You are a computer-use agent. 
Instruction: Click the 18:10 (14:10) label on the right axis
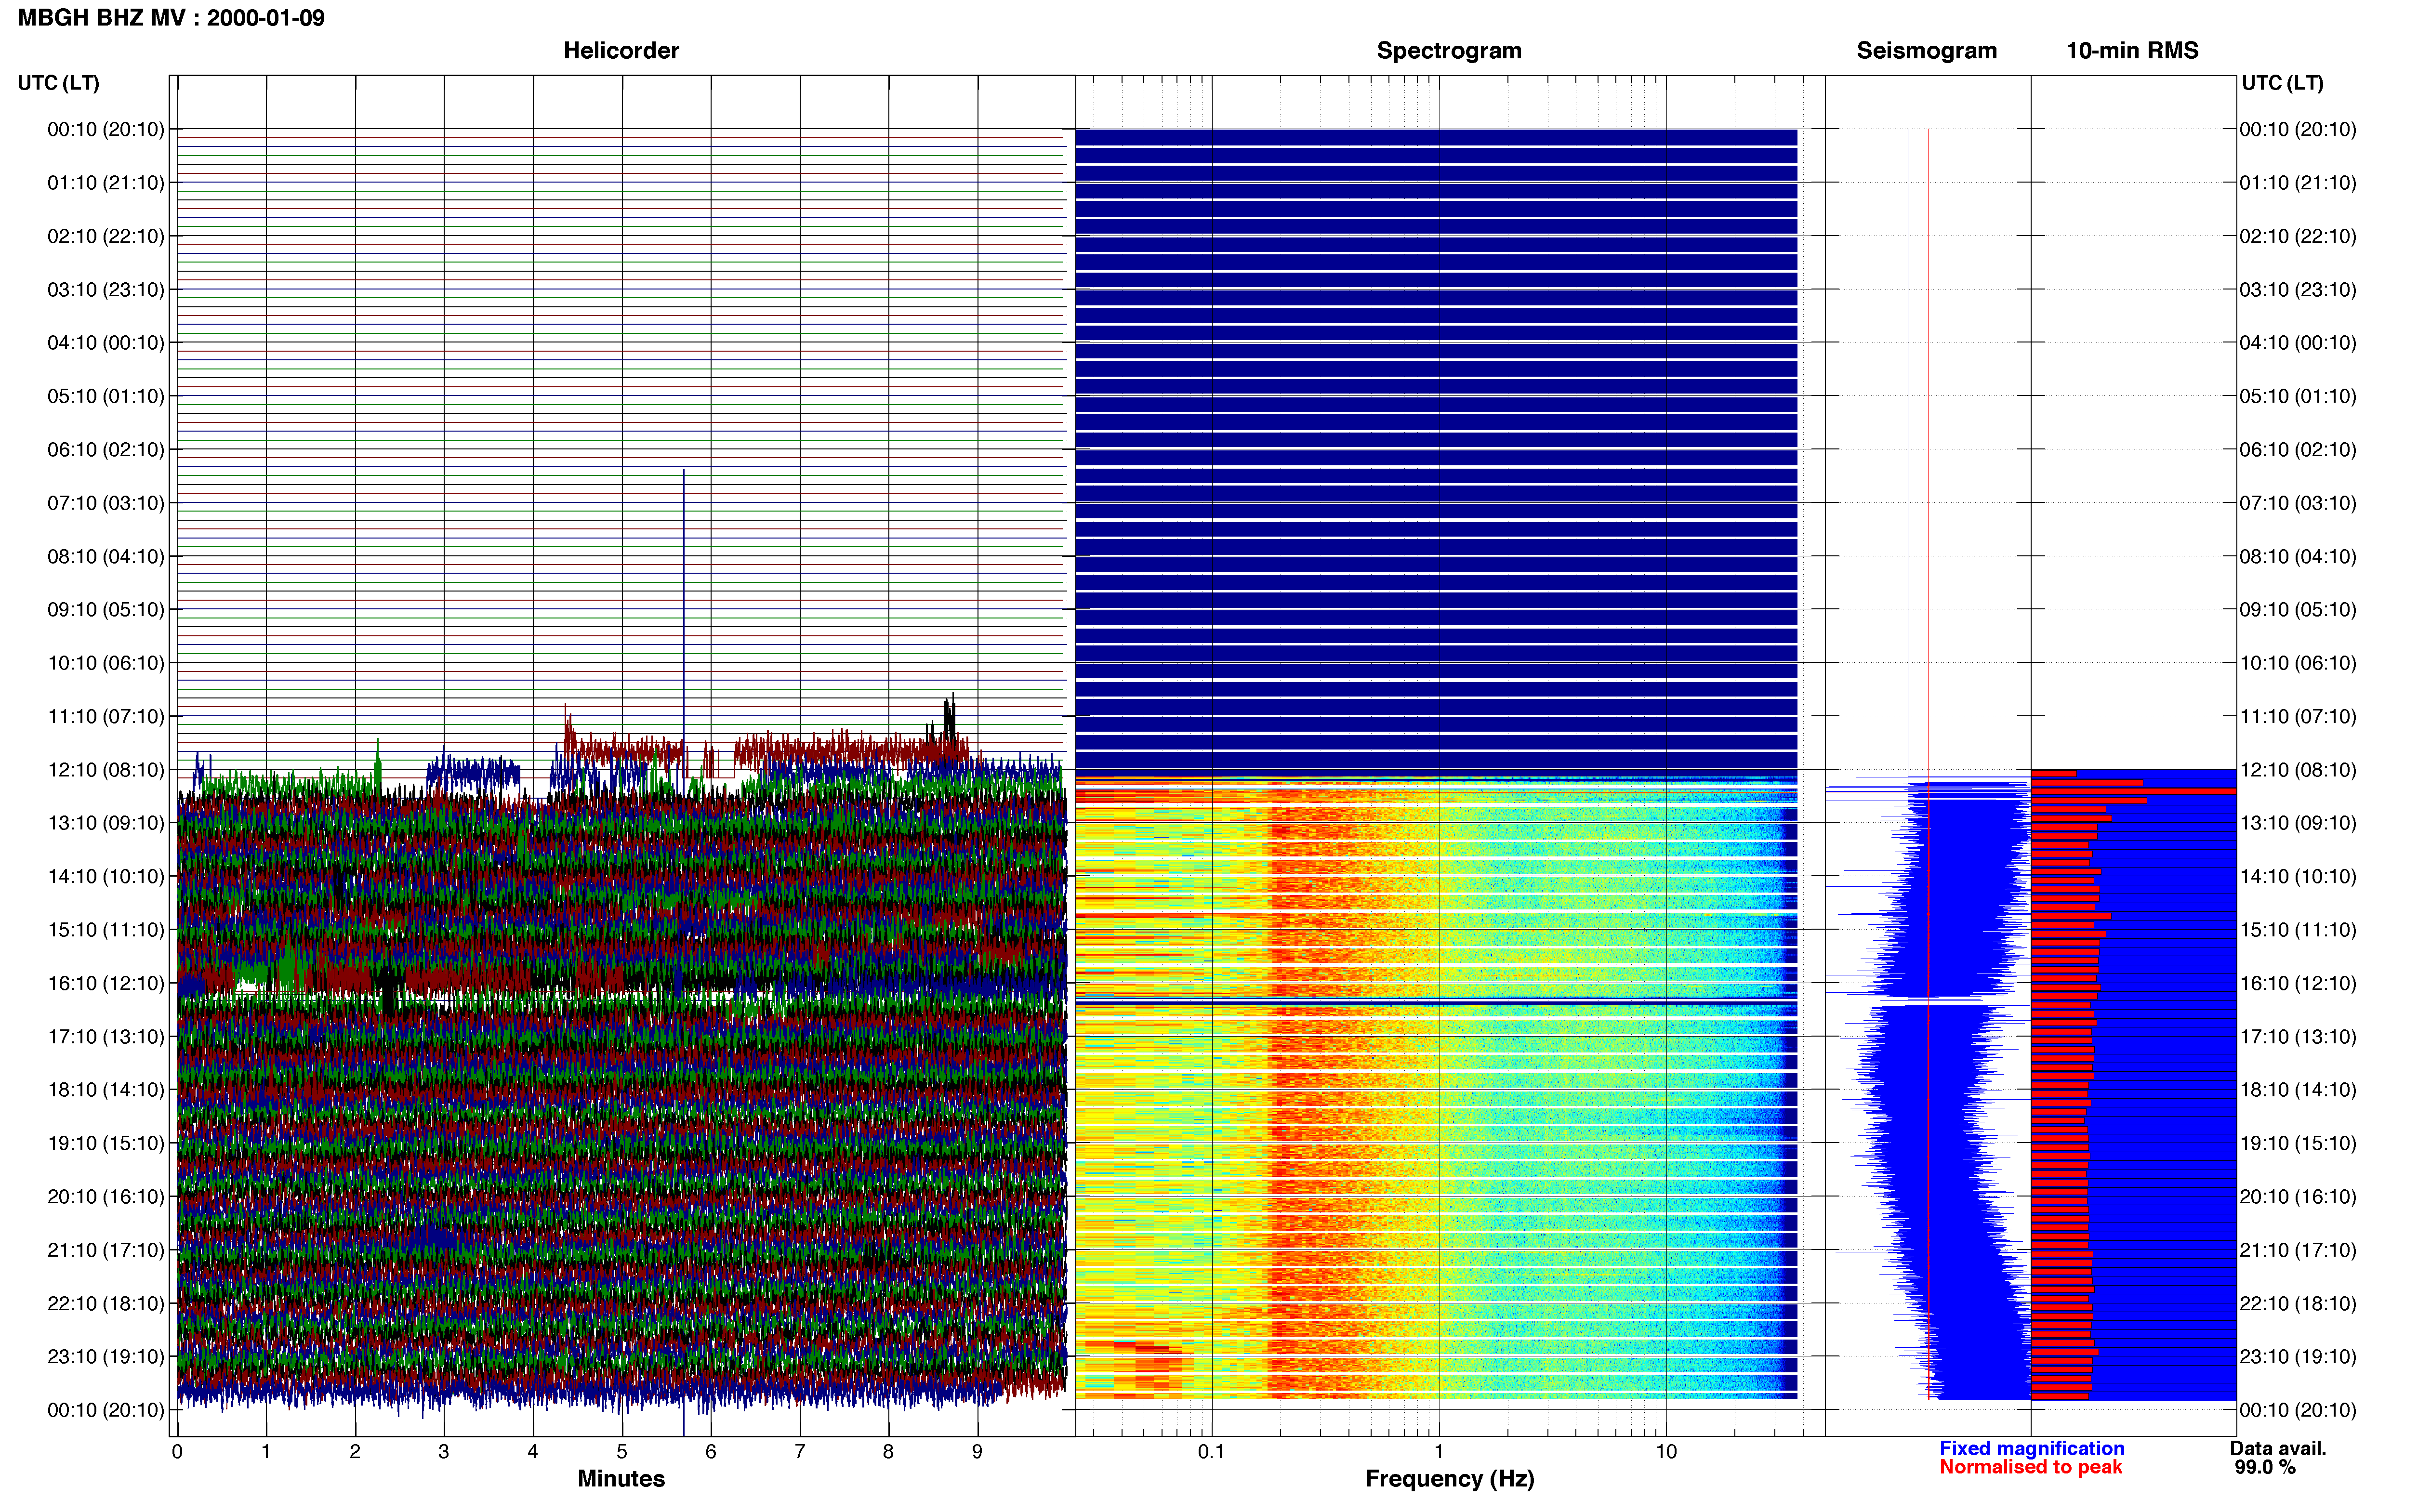click(2298, 1090)
